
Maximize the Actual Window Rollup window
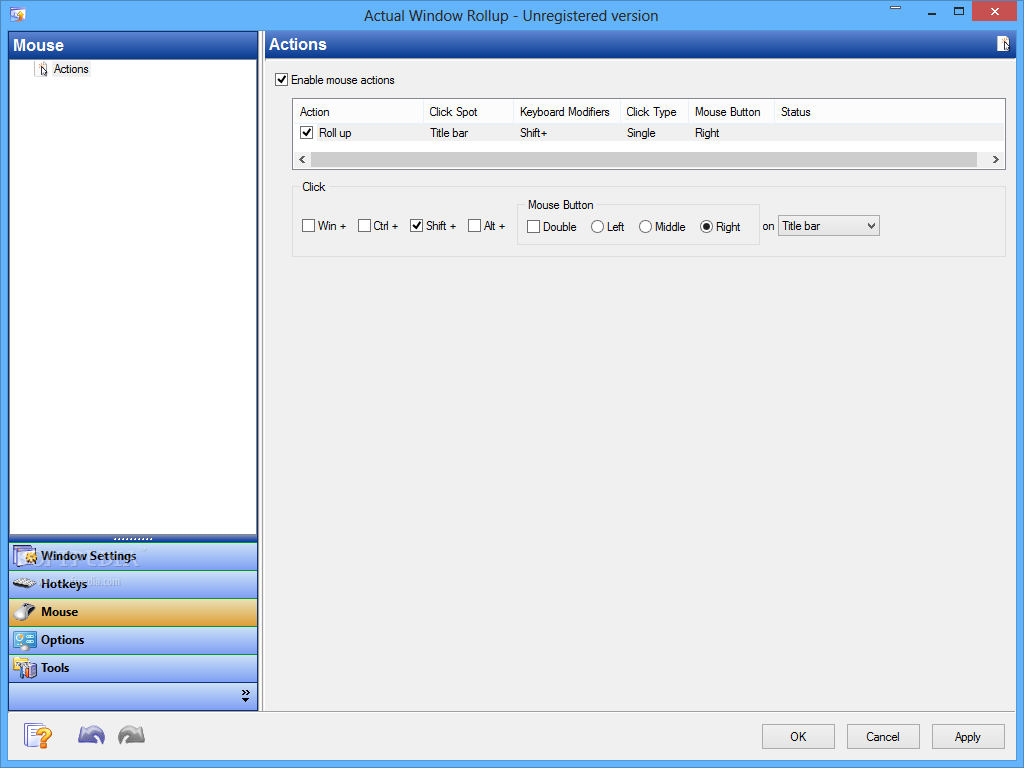[959, 12]
